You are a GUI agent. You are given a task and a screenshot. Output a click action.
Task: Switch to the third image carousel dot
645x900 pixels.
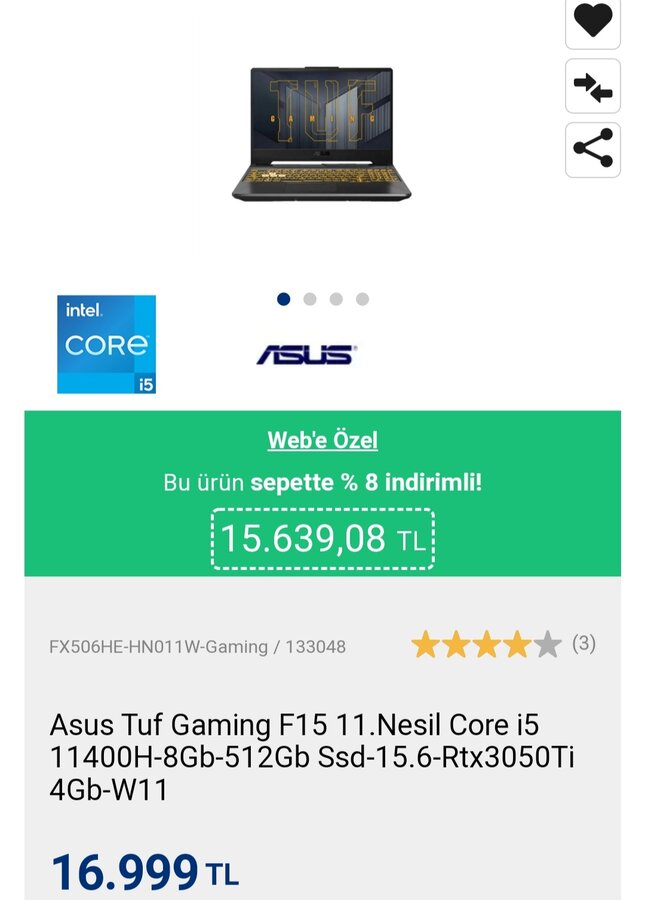click(336, 299)
